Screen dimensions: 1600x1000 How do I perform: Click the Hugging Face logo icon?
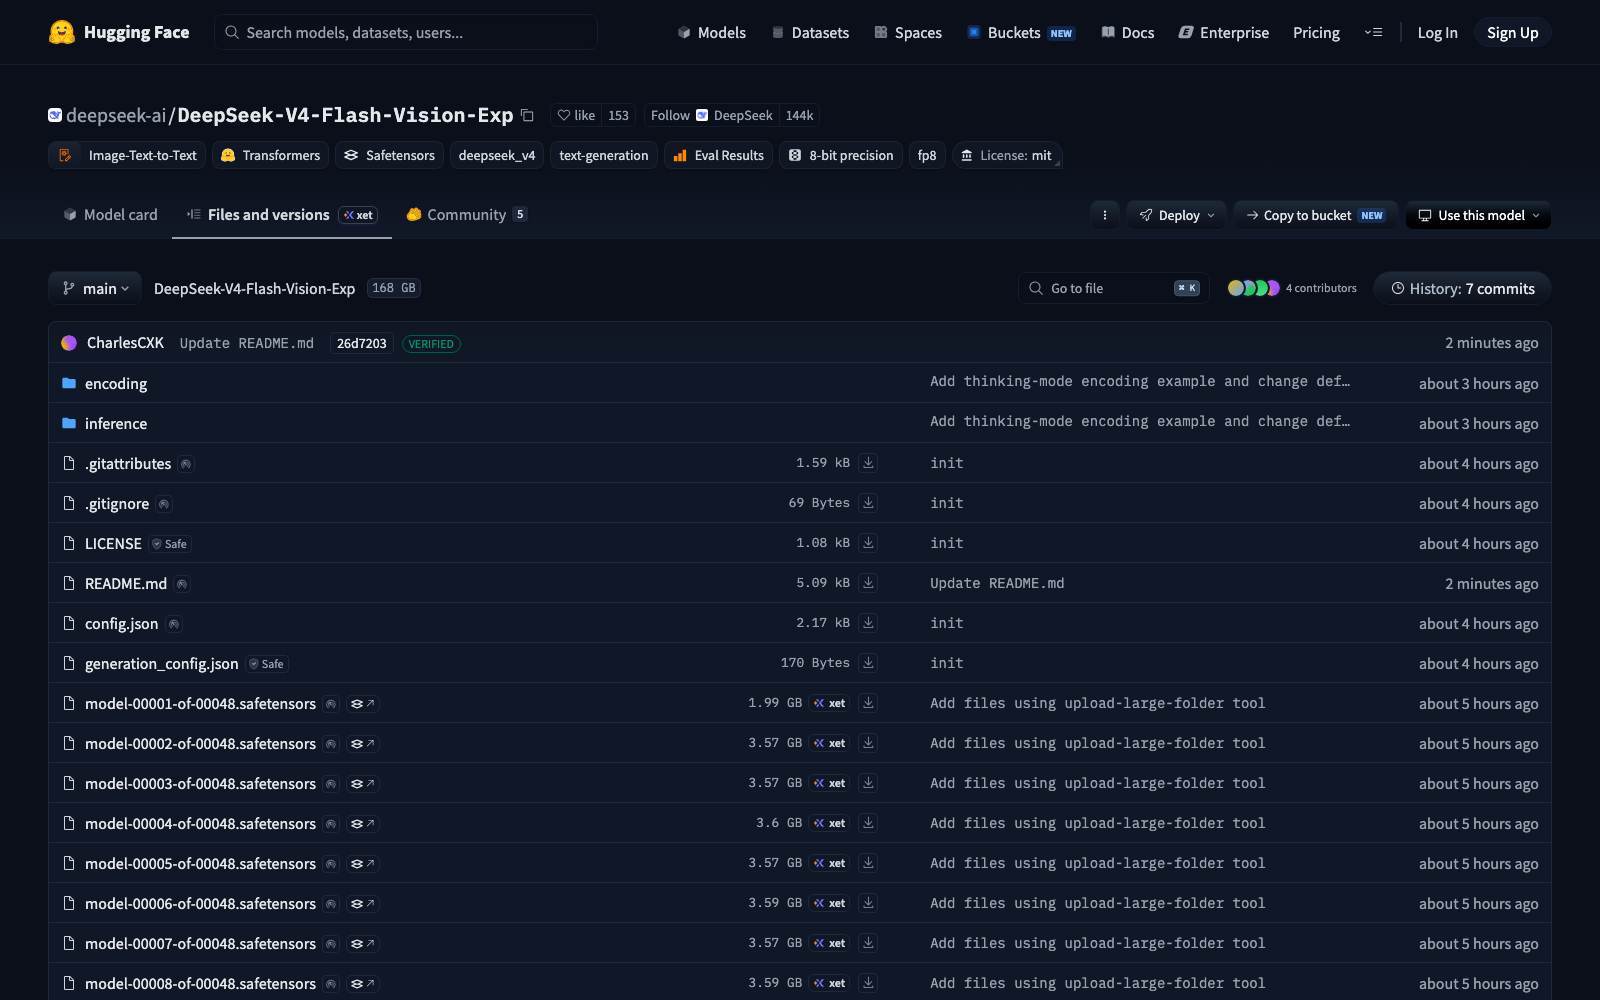pyautogui.click(x=62, y=32)
